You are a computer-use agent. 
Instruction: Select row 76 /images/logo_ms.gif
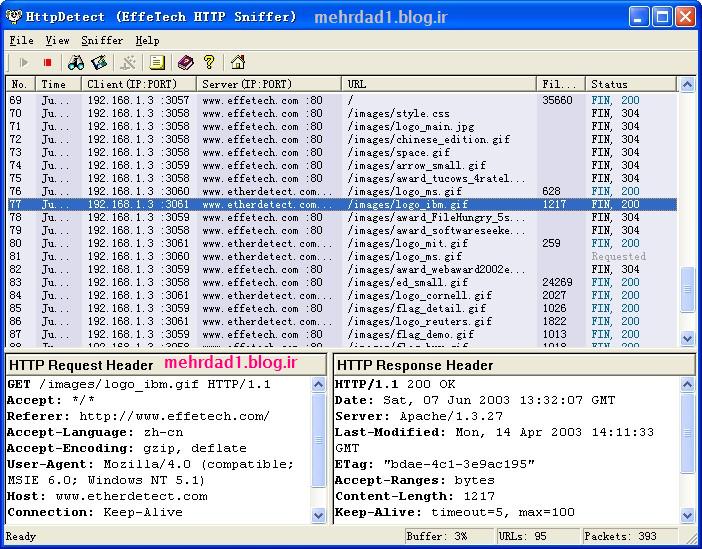pos(342,191)
